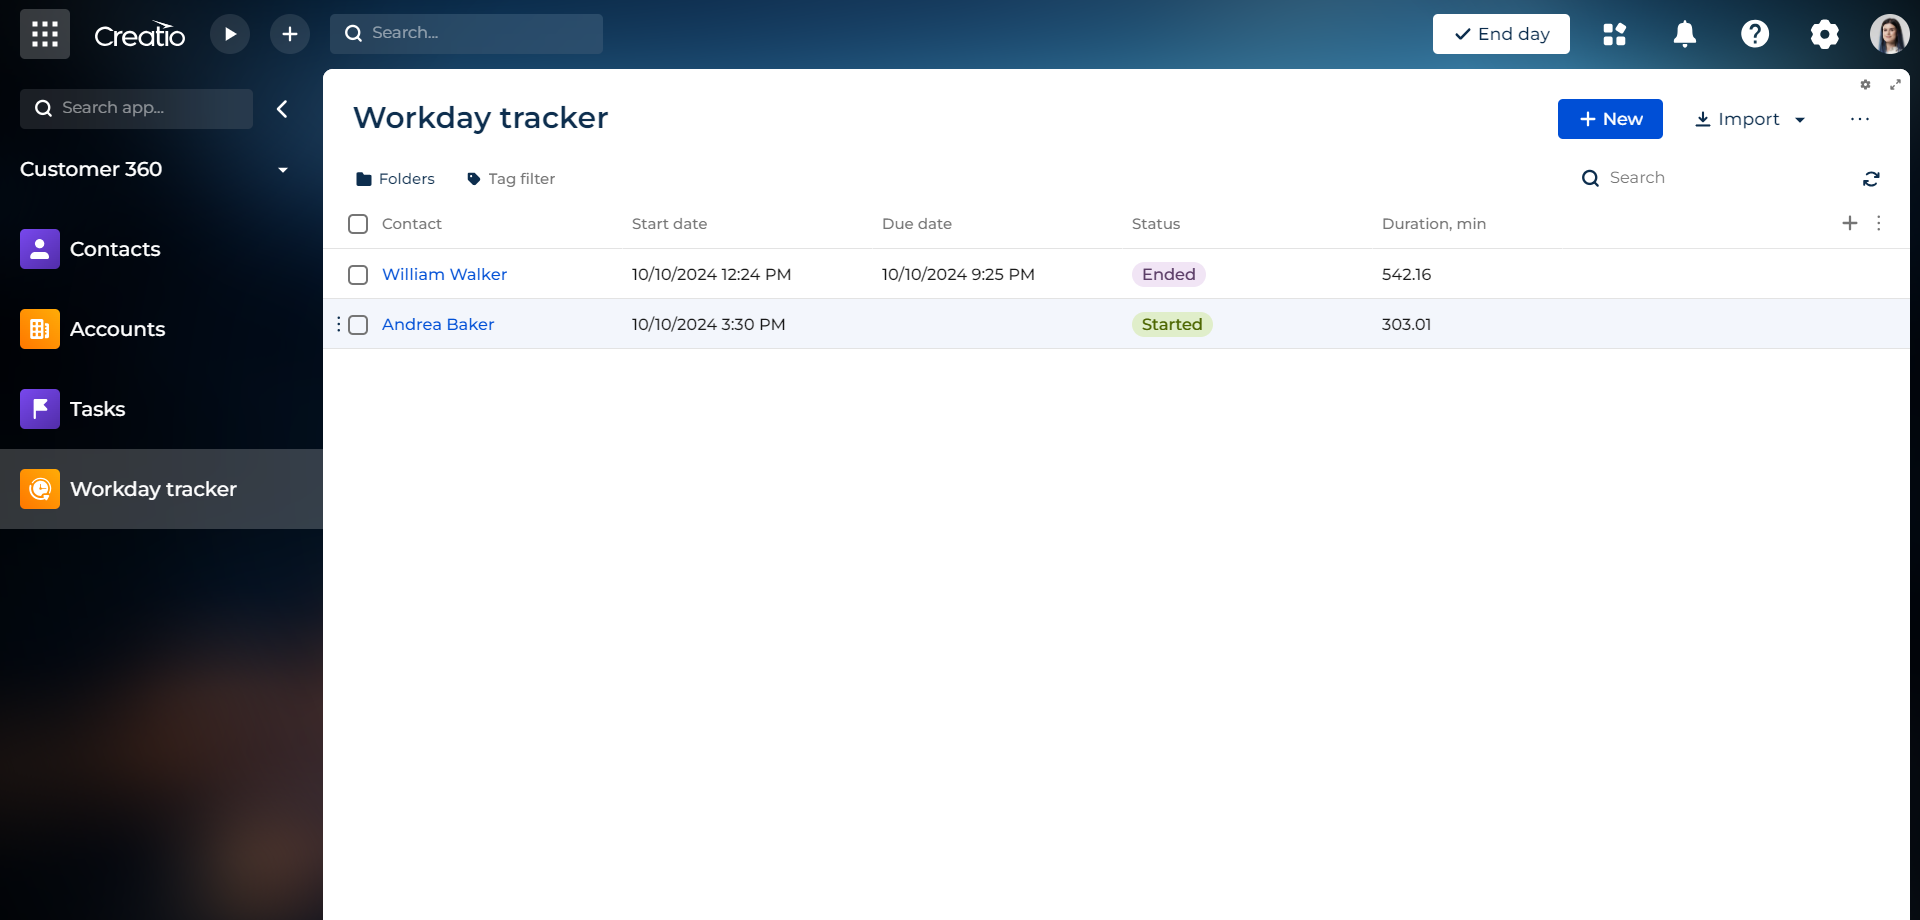Click the Tasks flag icon

[40, 409]
